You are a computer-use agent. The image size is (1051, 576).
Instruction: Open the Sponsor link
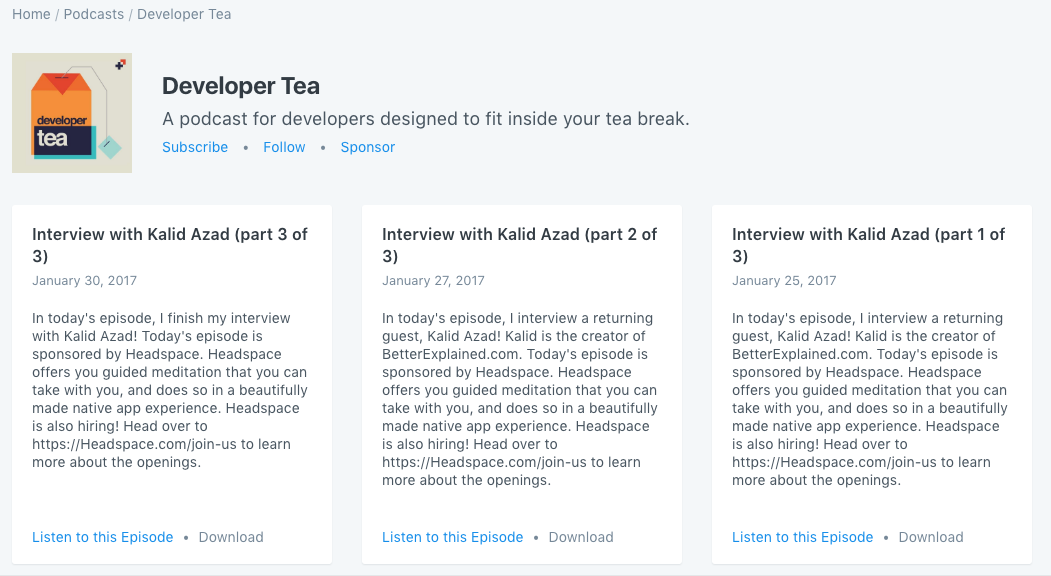coord(367,147)
